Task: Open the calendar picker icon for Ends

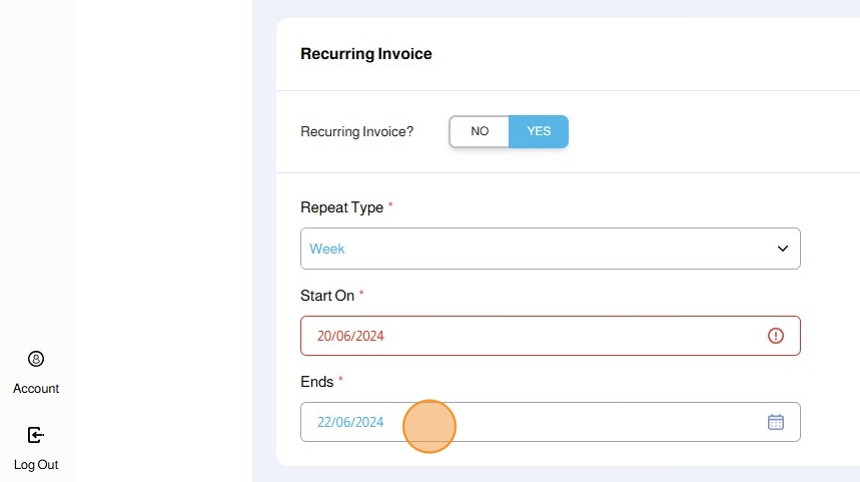Action: [x=775, y=422]
